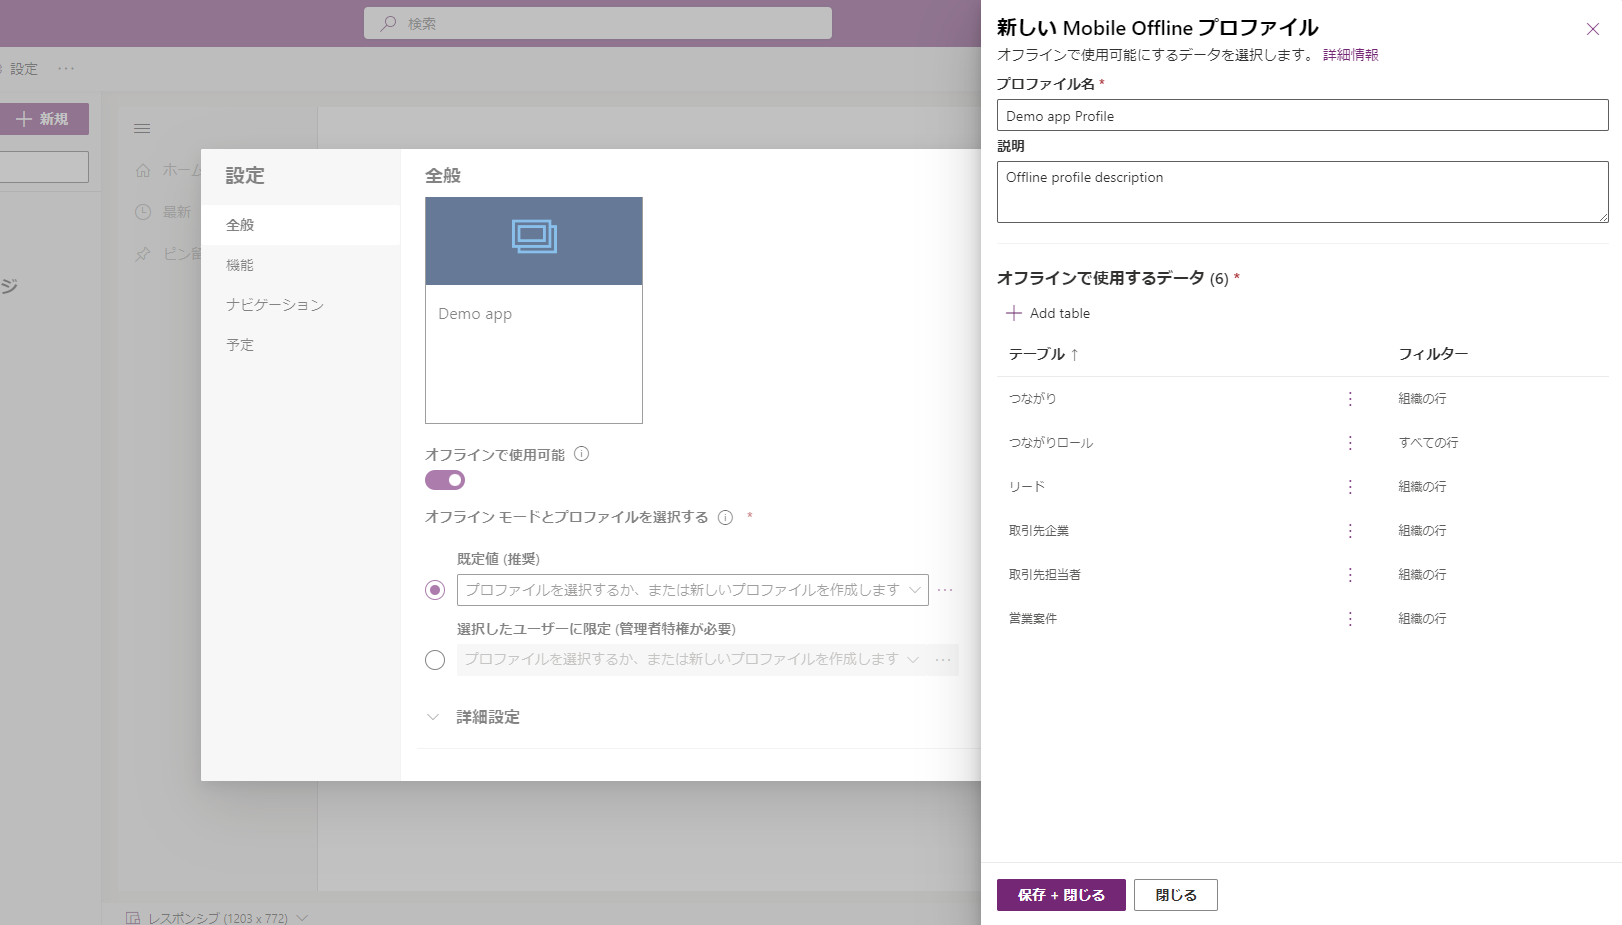The image size is (1622, 925).
Task: Click ellipsis next to 選択したユーザーに限定 dropdown
Action: pyautogui.click(x=943, y=660)
